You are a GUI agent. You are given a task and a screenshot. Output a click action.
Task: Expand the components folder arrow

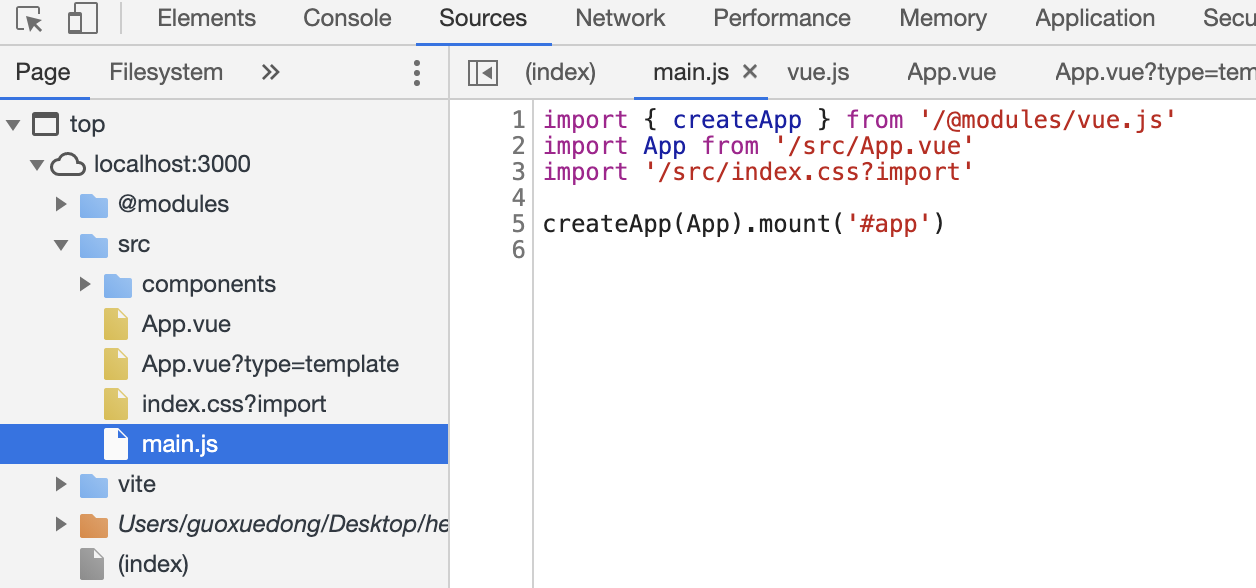pos(85,284)
